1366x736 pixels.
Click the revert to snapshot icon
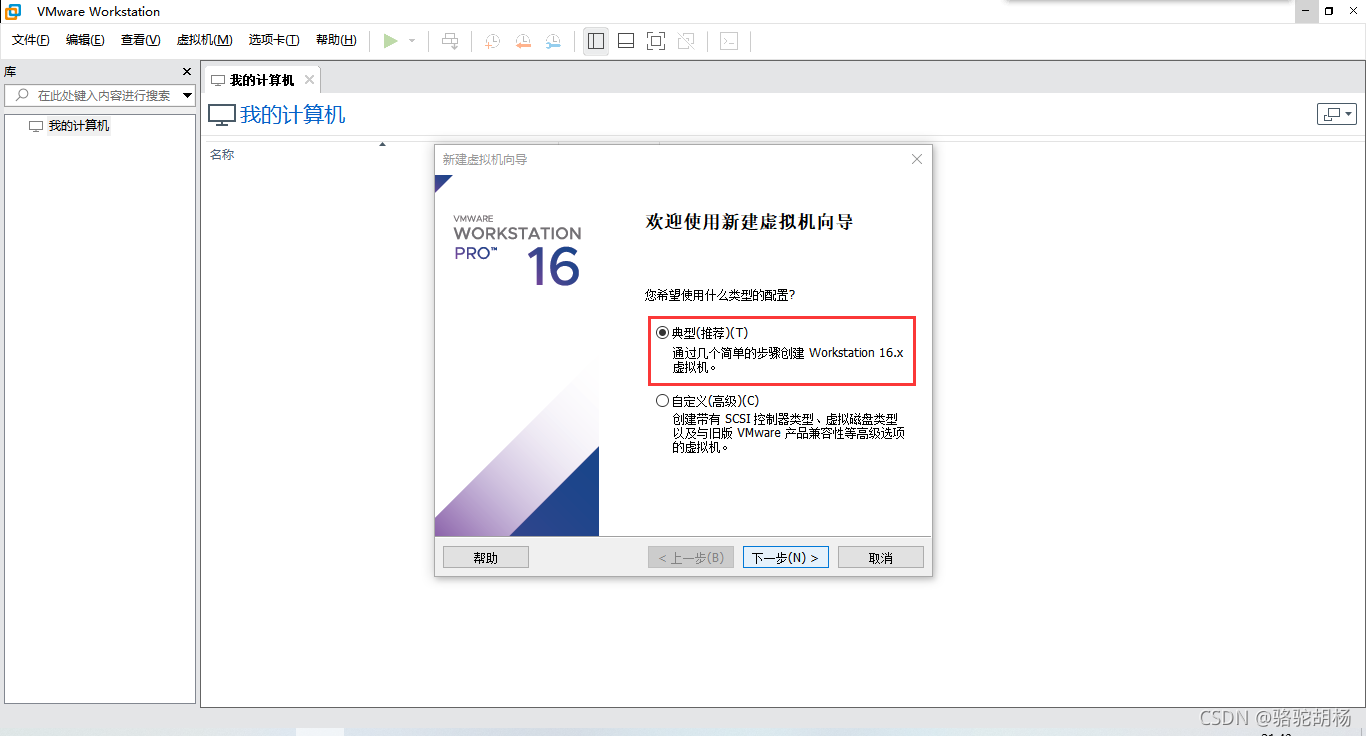pos(523,41)
